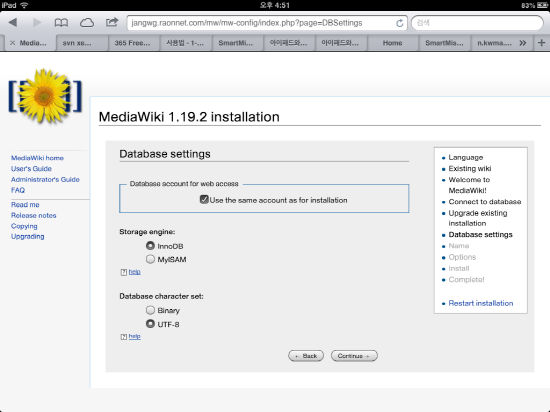Click the Continue button
Viewport: 550px width, 412px height.
tap(354, 356)
